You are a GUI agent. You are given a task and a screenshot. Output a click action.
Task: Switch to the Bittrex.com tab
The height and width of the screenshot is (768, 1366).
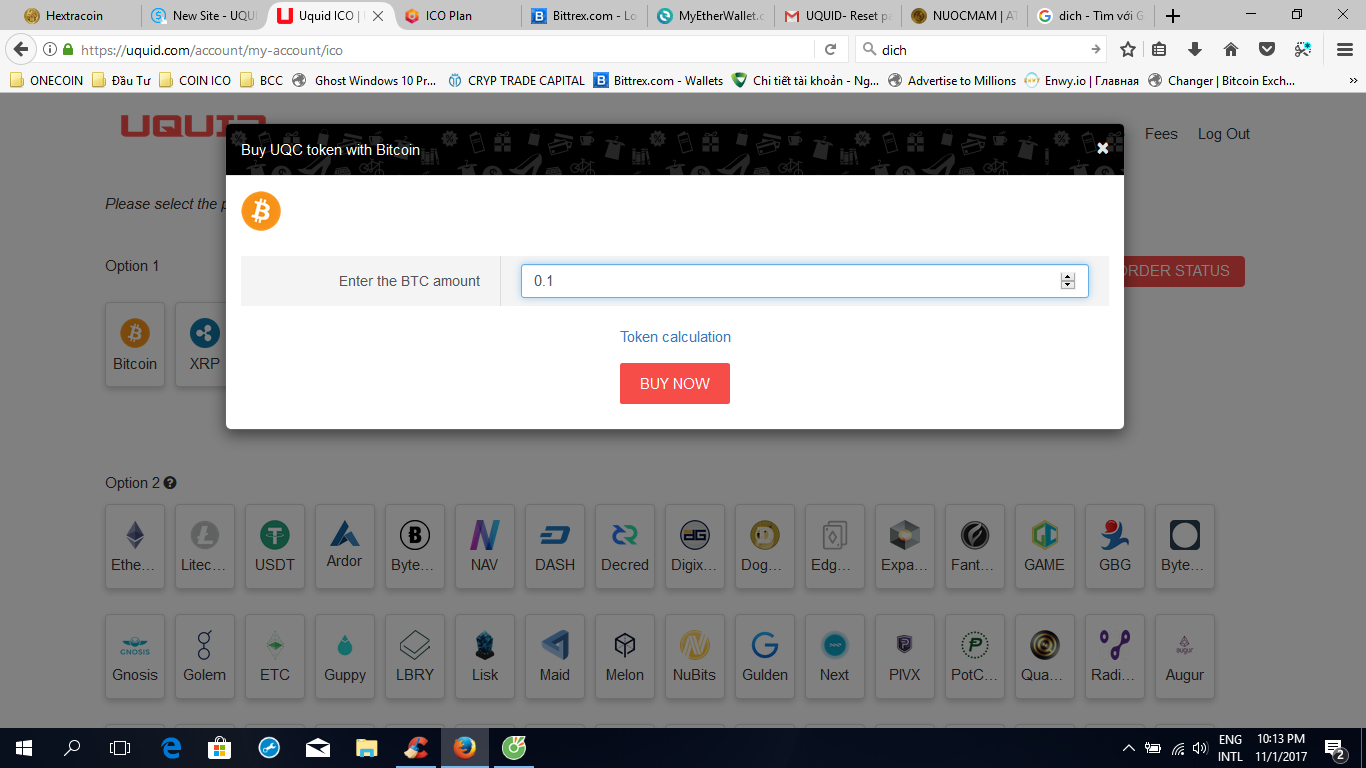click(x=583, y=16)
